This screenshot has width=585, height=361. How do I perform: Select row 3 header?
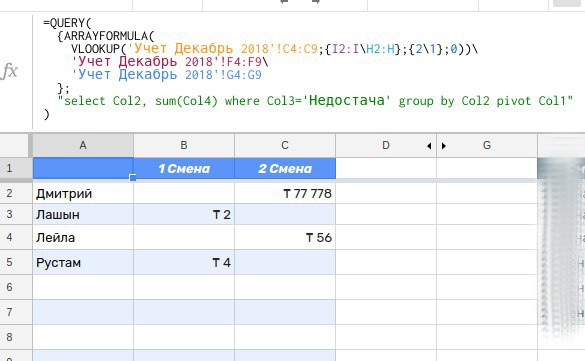(16, 214)
